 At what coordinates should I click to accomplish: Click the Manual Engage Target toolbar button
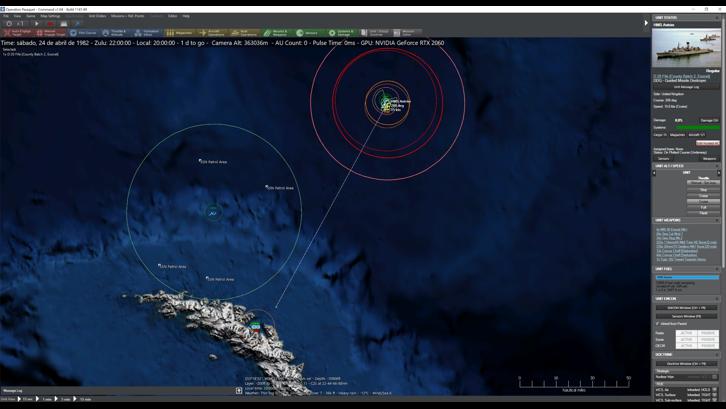point(51,33)
